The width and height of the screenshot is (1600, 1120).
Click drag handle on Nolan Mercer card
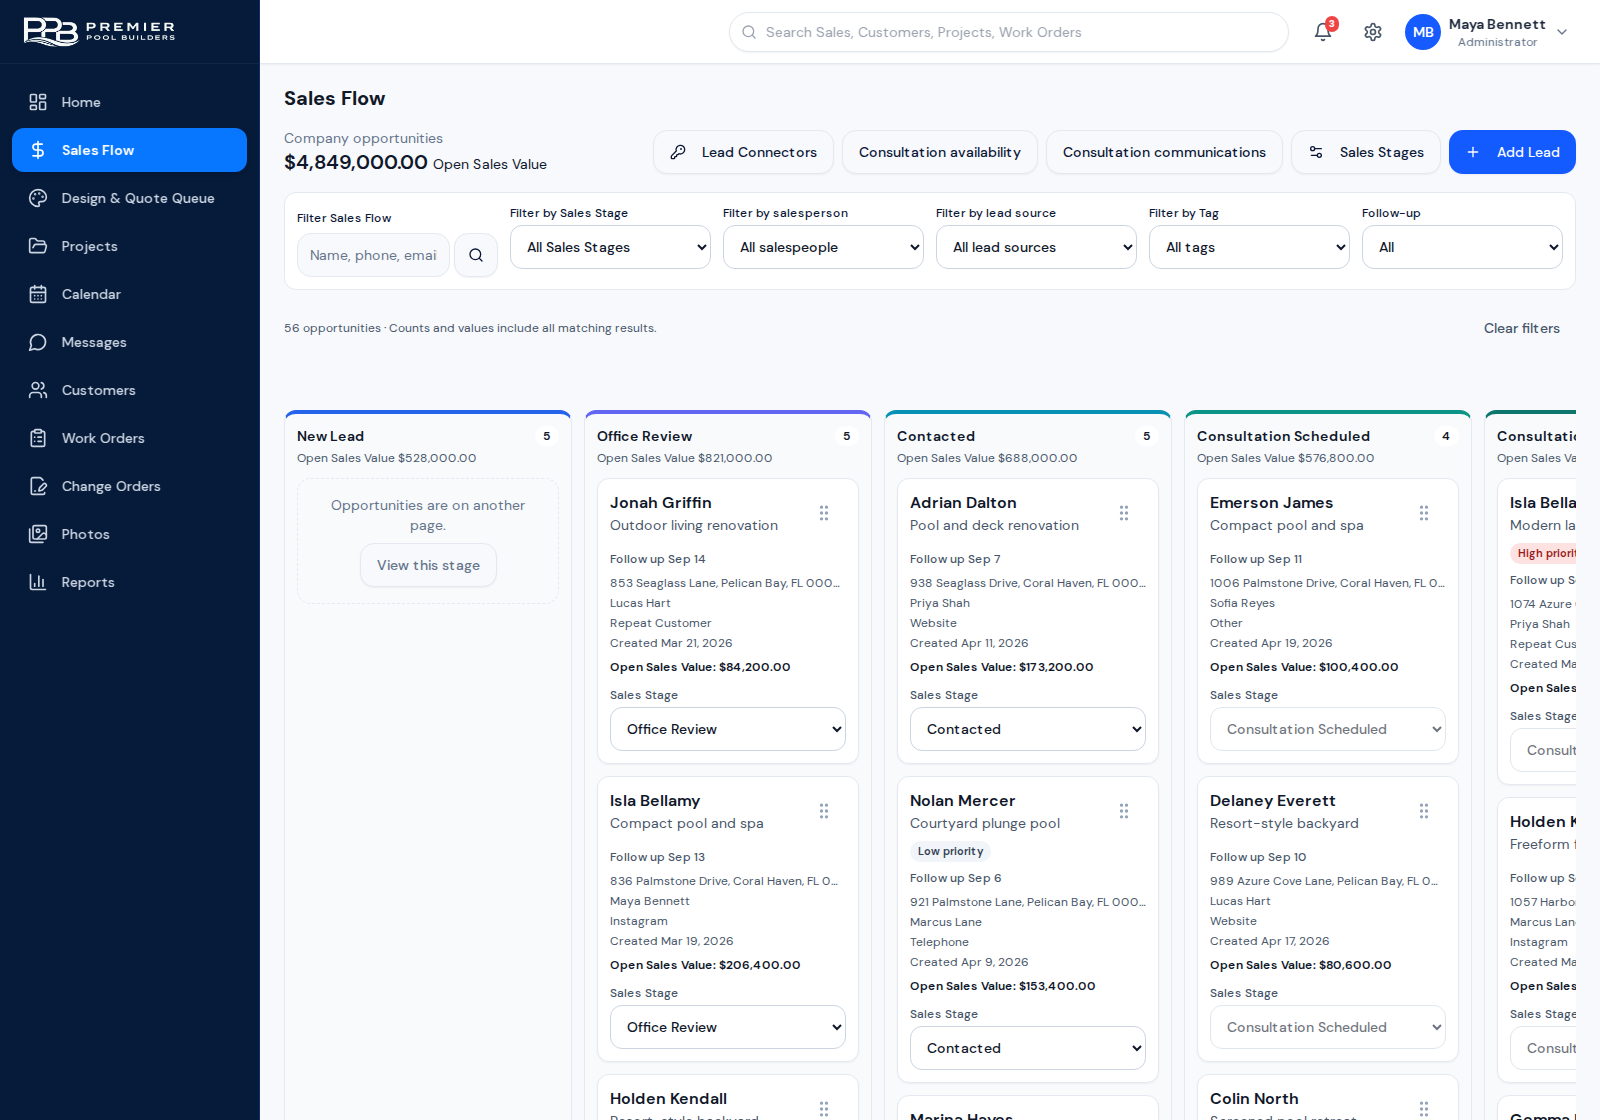click(x=1124, y=811)
